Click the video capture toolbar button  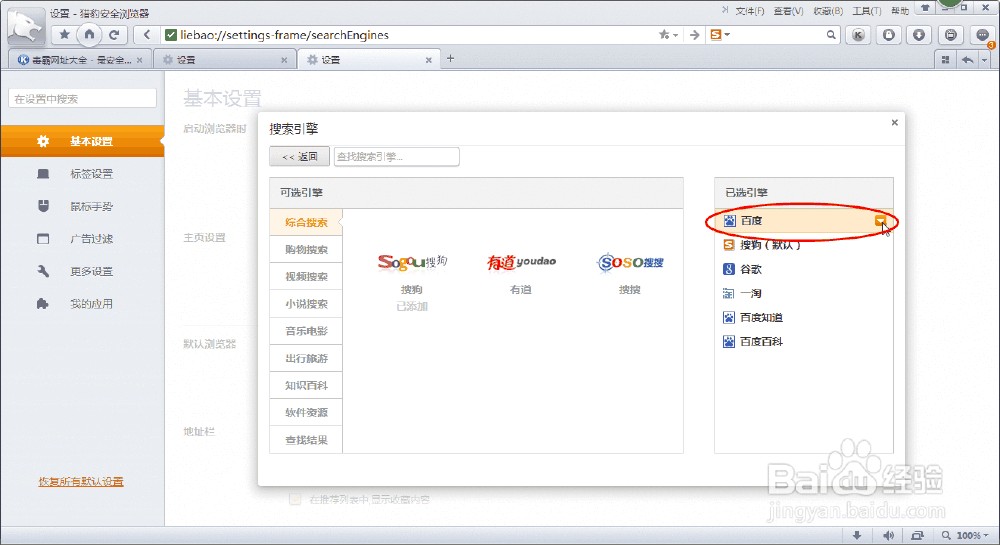click(950, 35)
